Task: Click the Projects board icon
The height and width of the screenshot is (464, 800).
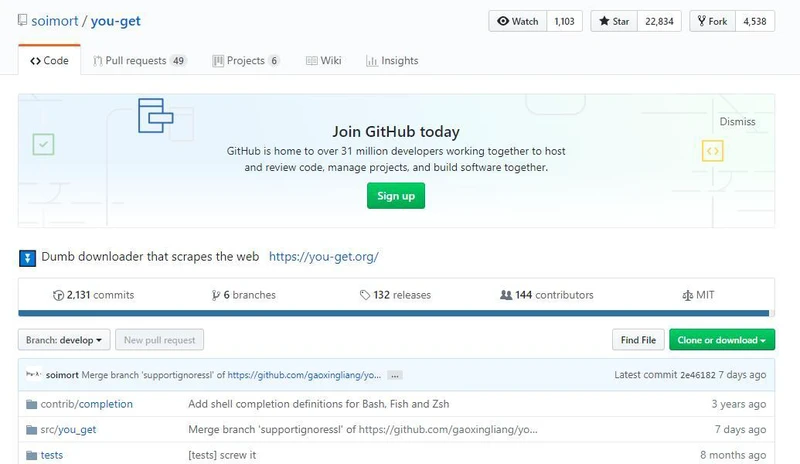Action: 218,61
